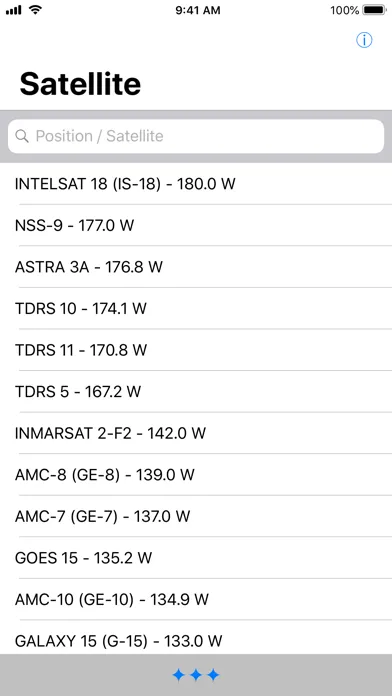
Task: Select INTELSAT 18 (IS-18) - 180.0 W
Action: point(196,184)
